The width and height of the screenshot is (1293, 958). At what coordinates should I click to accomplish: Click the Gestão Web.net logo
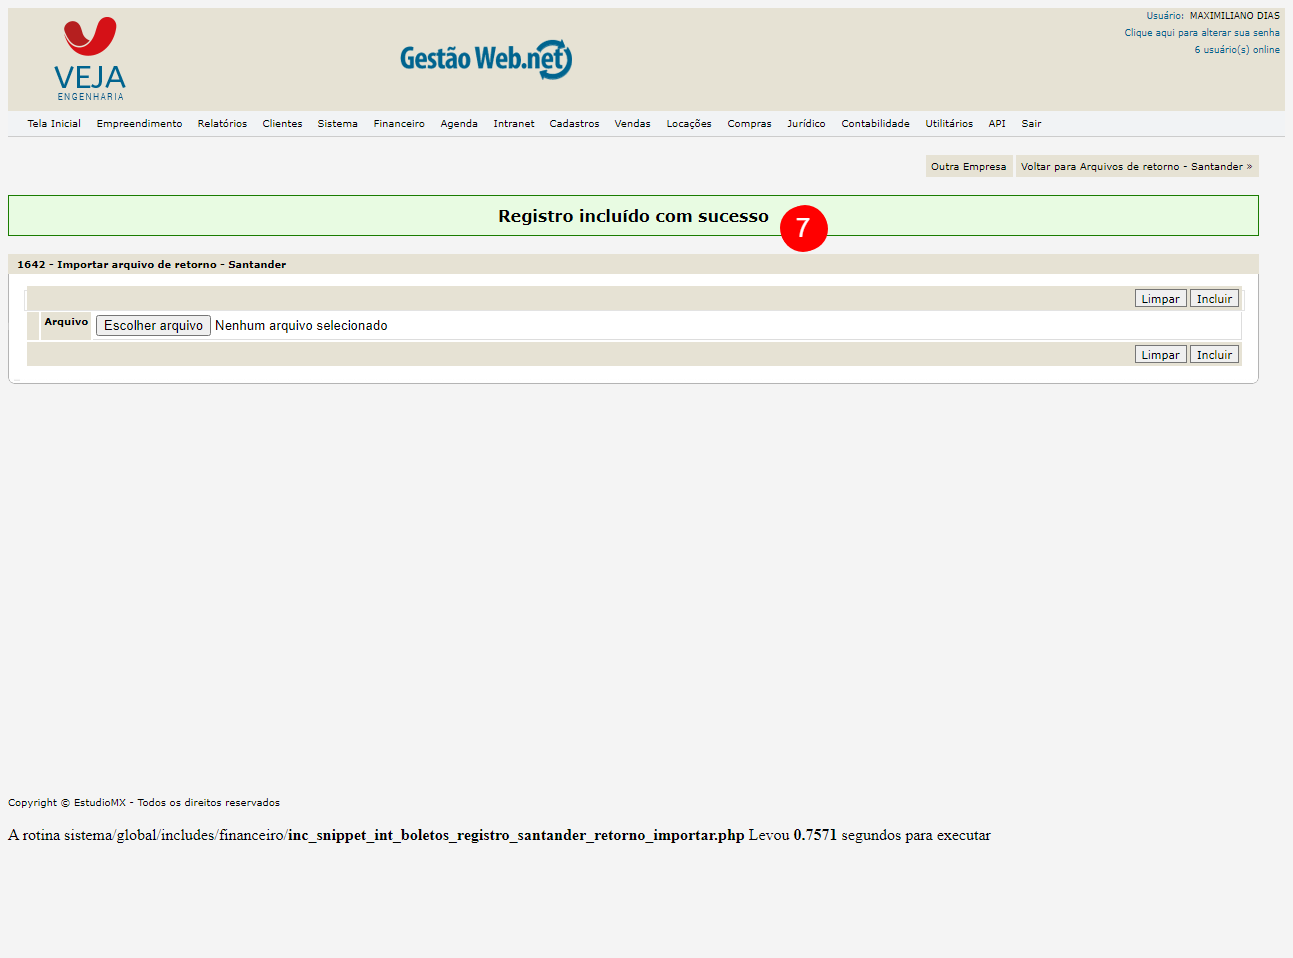tap(486, 59)
